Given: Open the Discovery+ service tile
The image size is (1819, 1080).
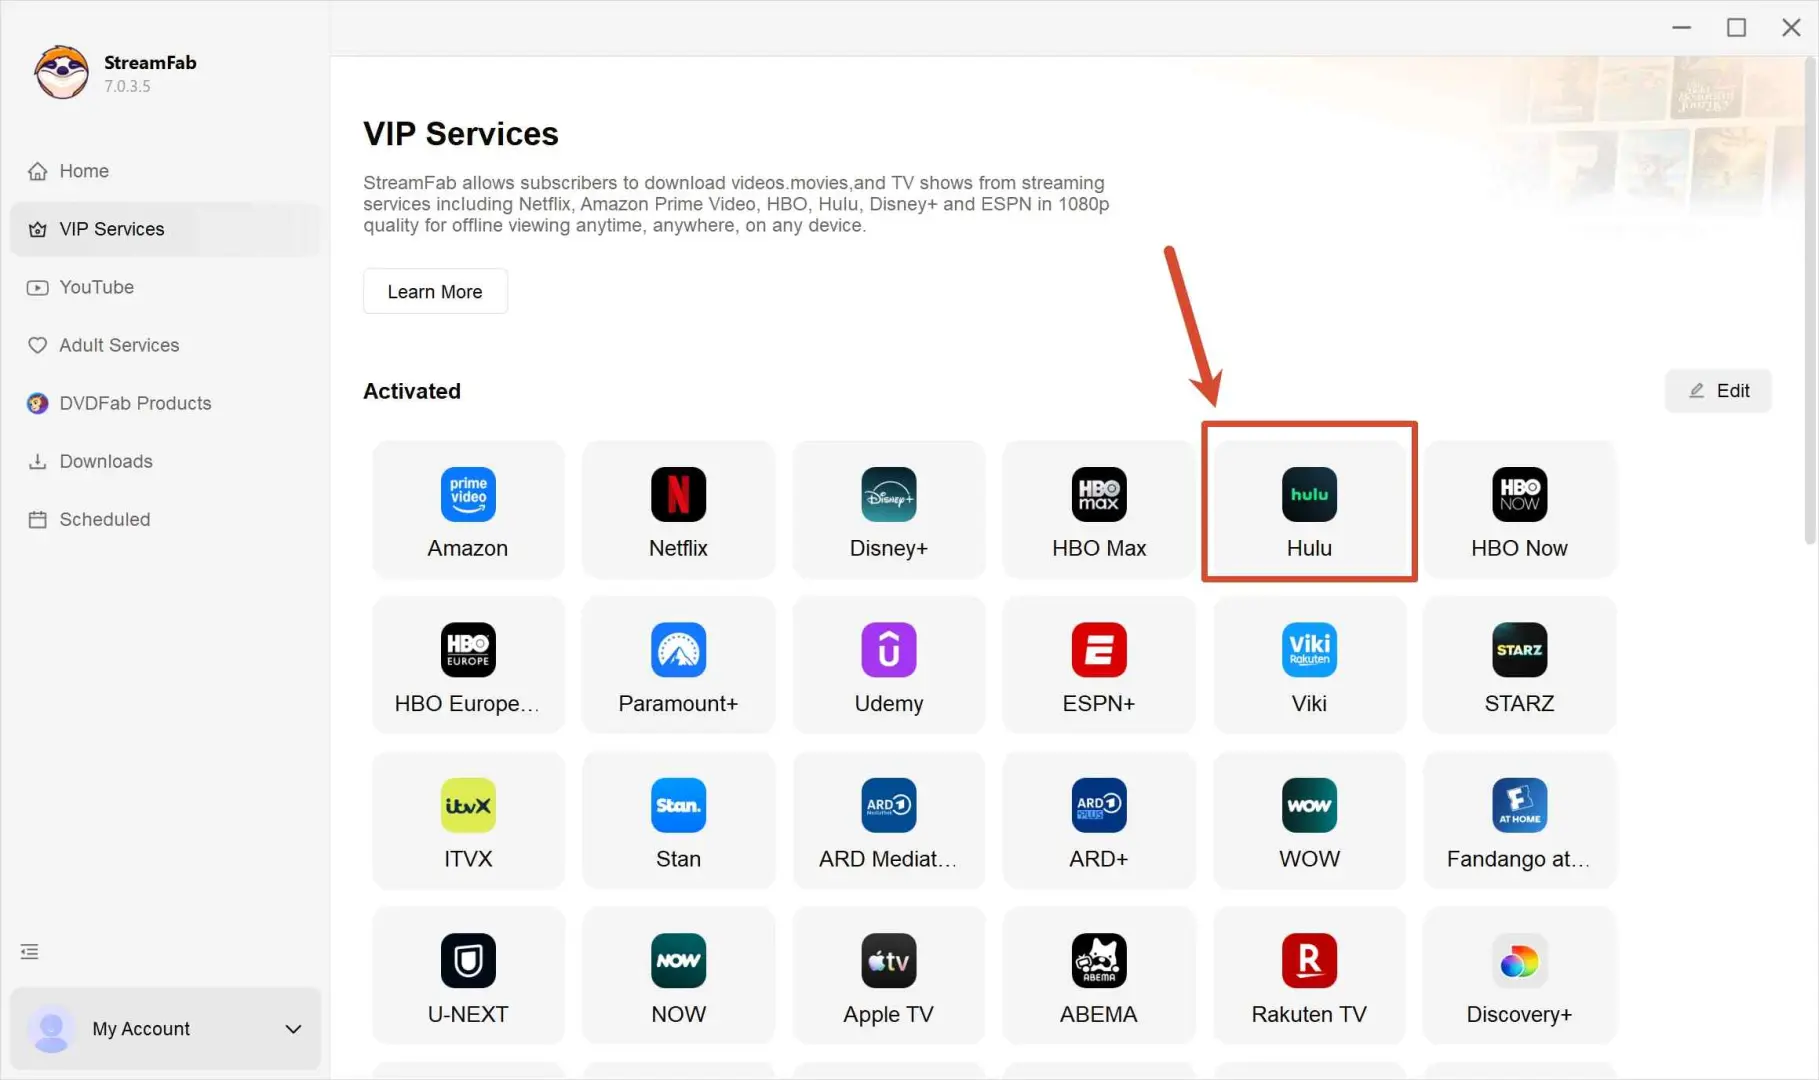Looking at the screenshot, I should click(1519, 976).
